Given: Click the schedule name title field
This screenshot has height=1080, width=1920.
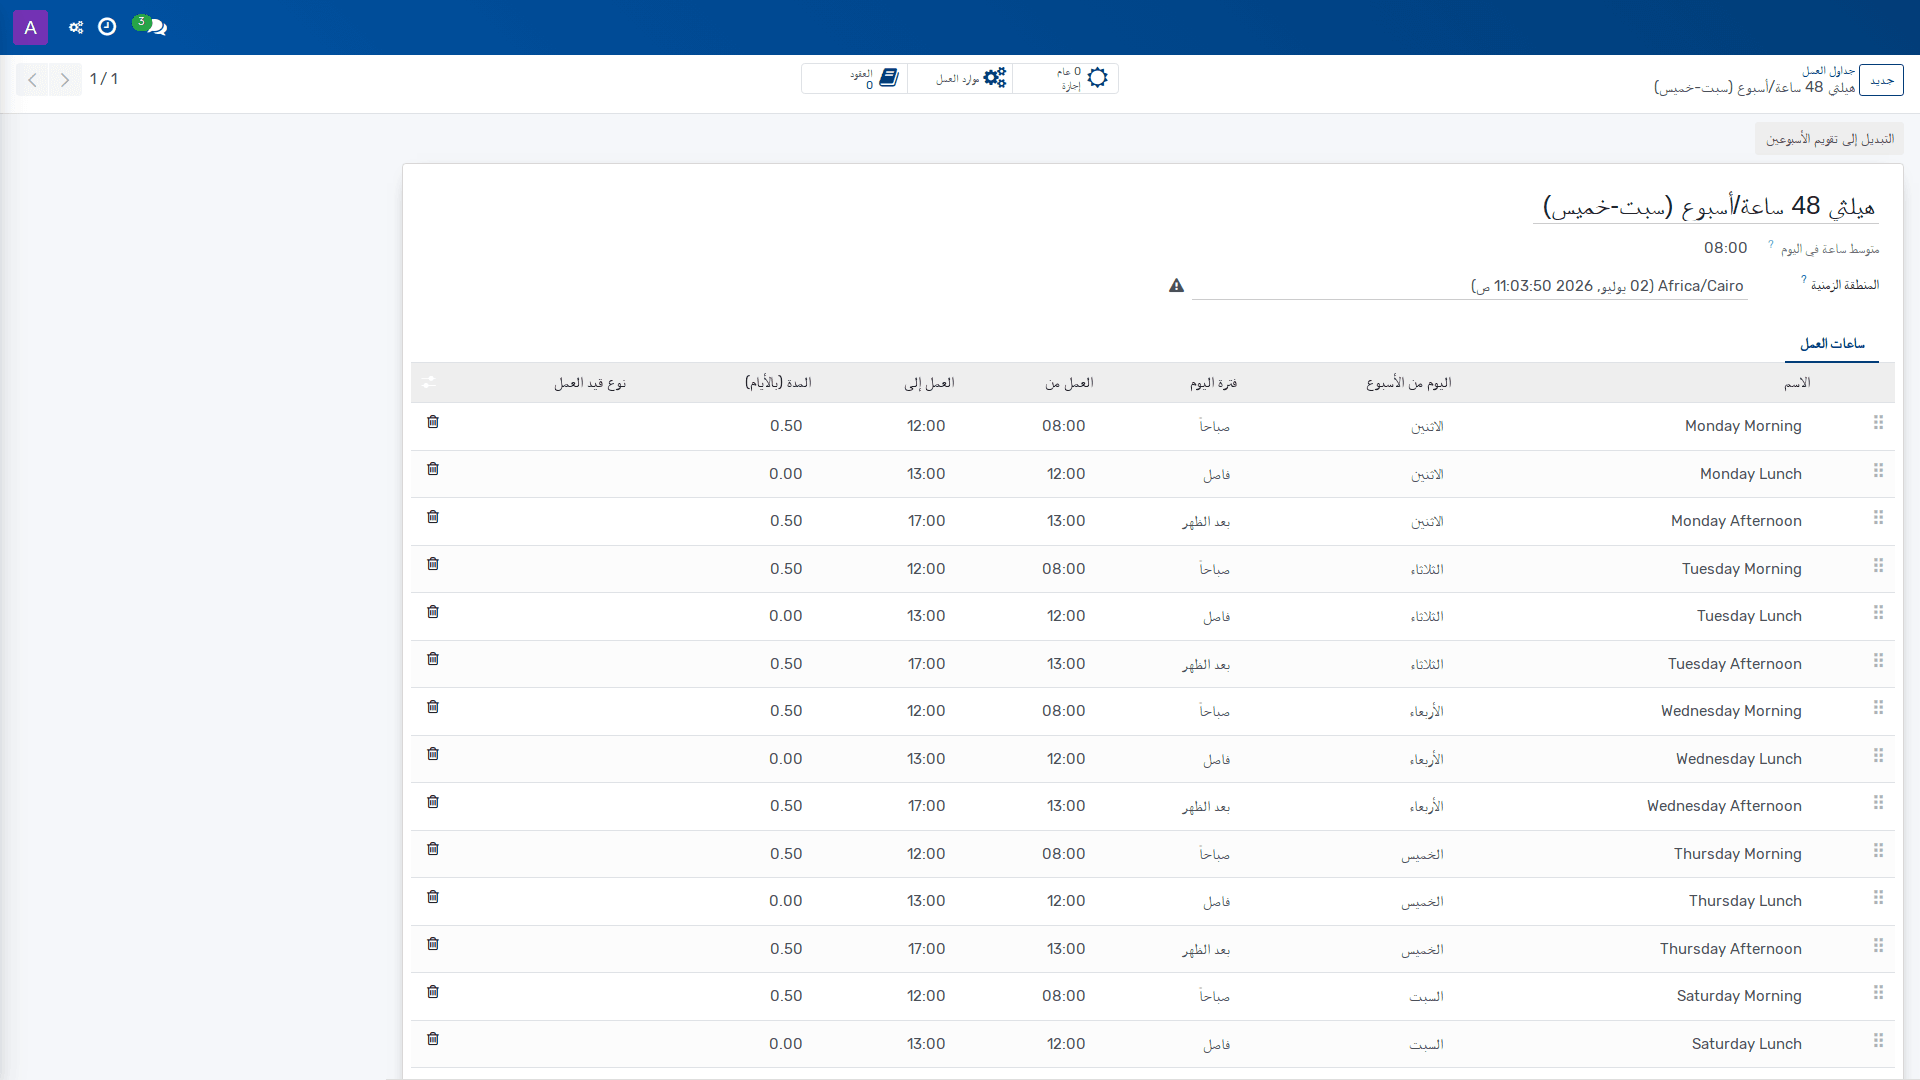Looking at the screenshot, I should 1707,206.
